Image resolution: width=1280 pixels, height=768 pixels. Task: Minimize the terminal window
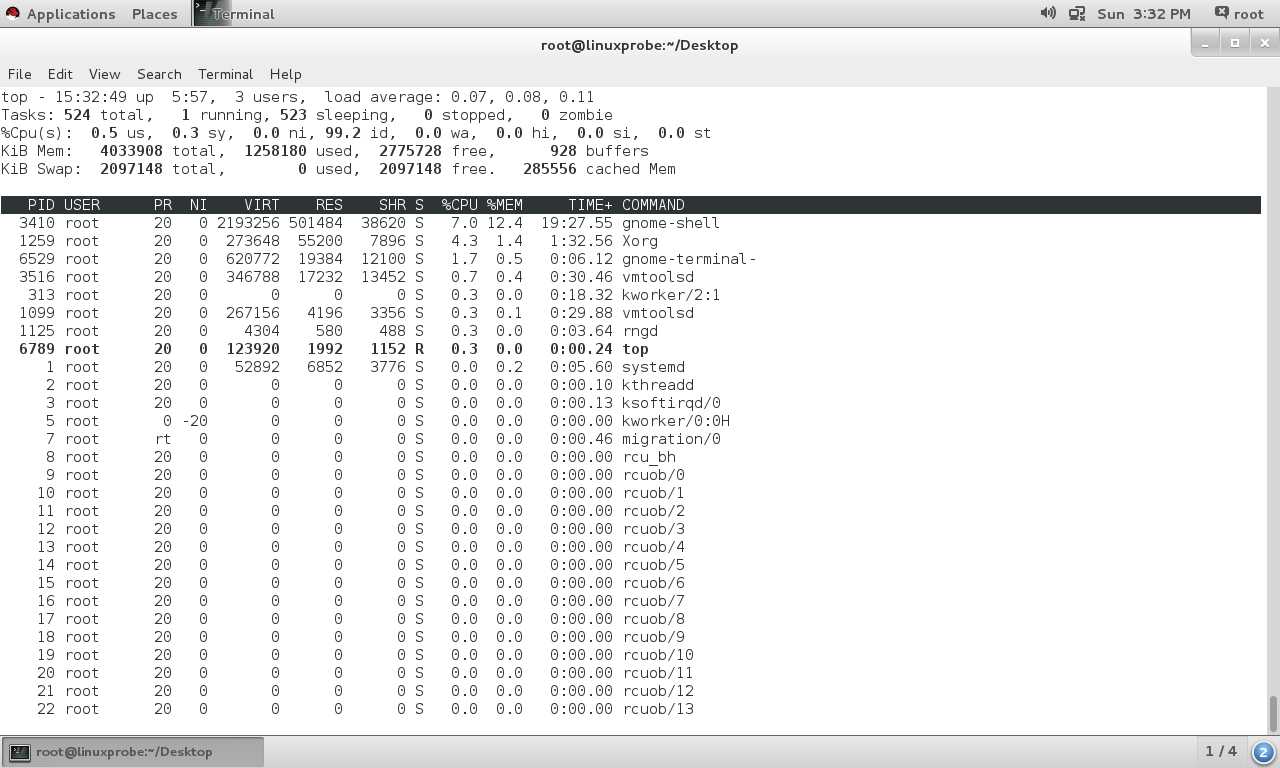click(x=1206, y=43)
